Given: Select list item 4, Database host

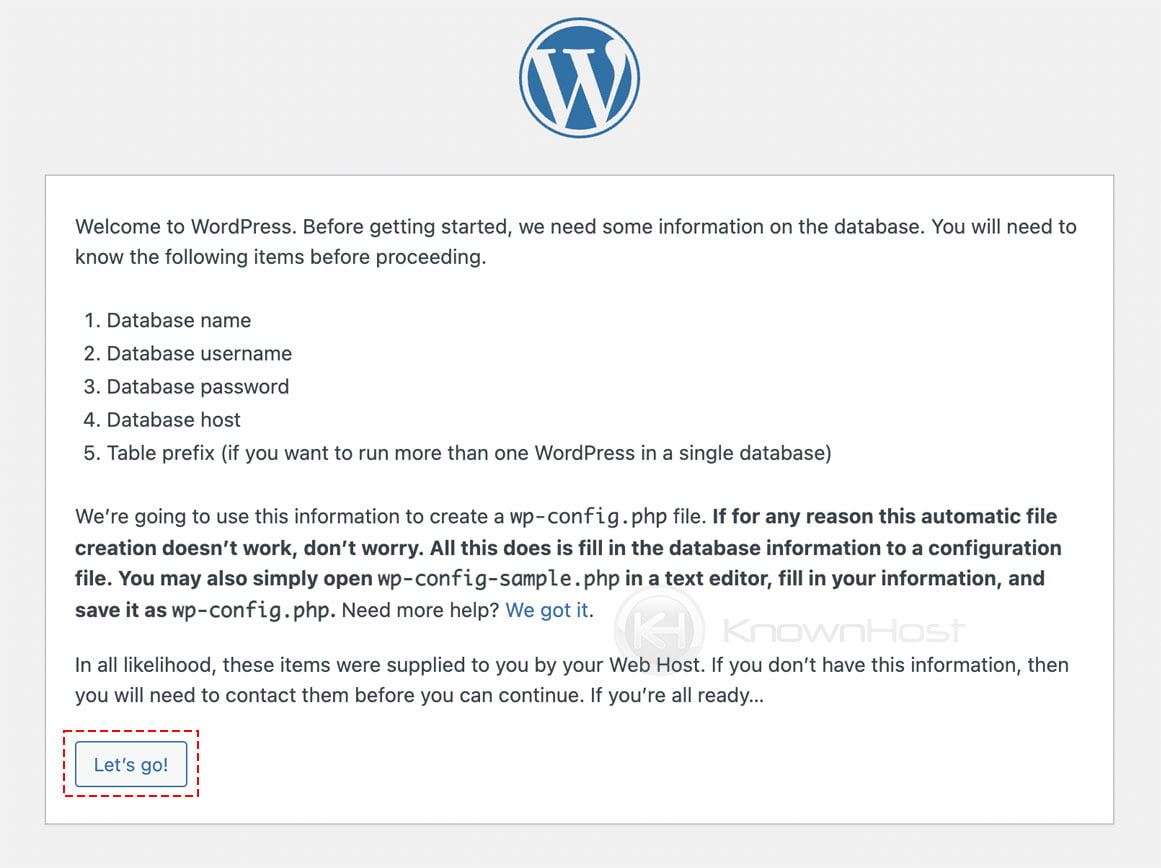Looking at the screenshot, I should point(172,420).
